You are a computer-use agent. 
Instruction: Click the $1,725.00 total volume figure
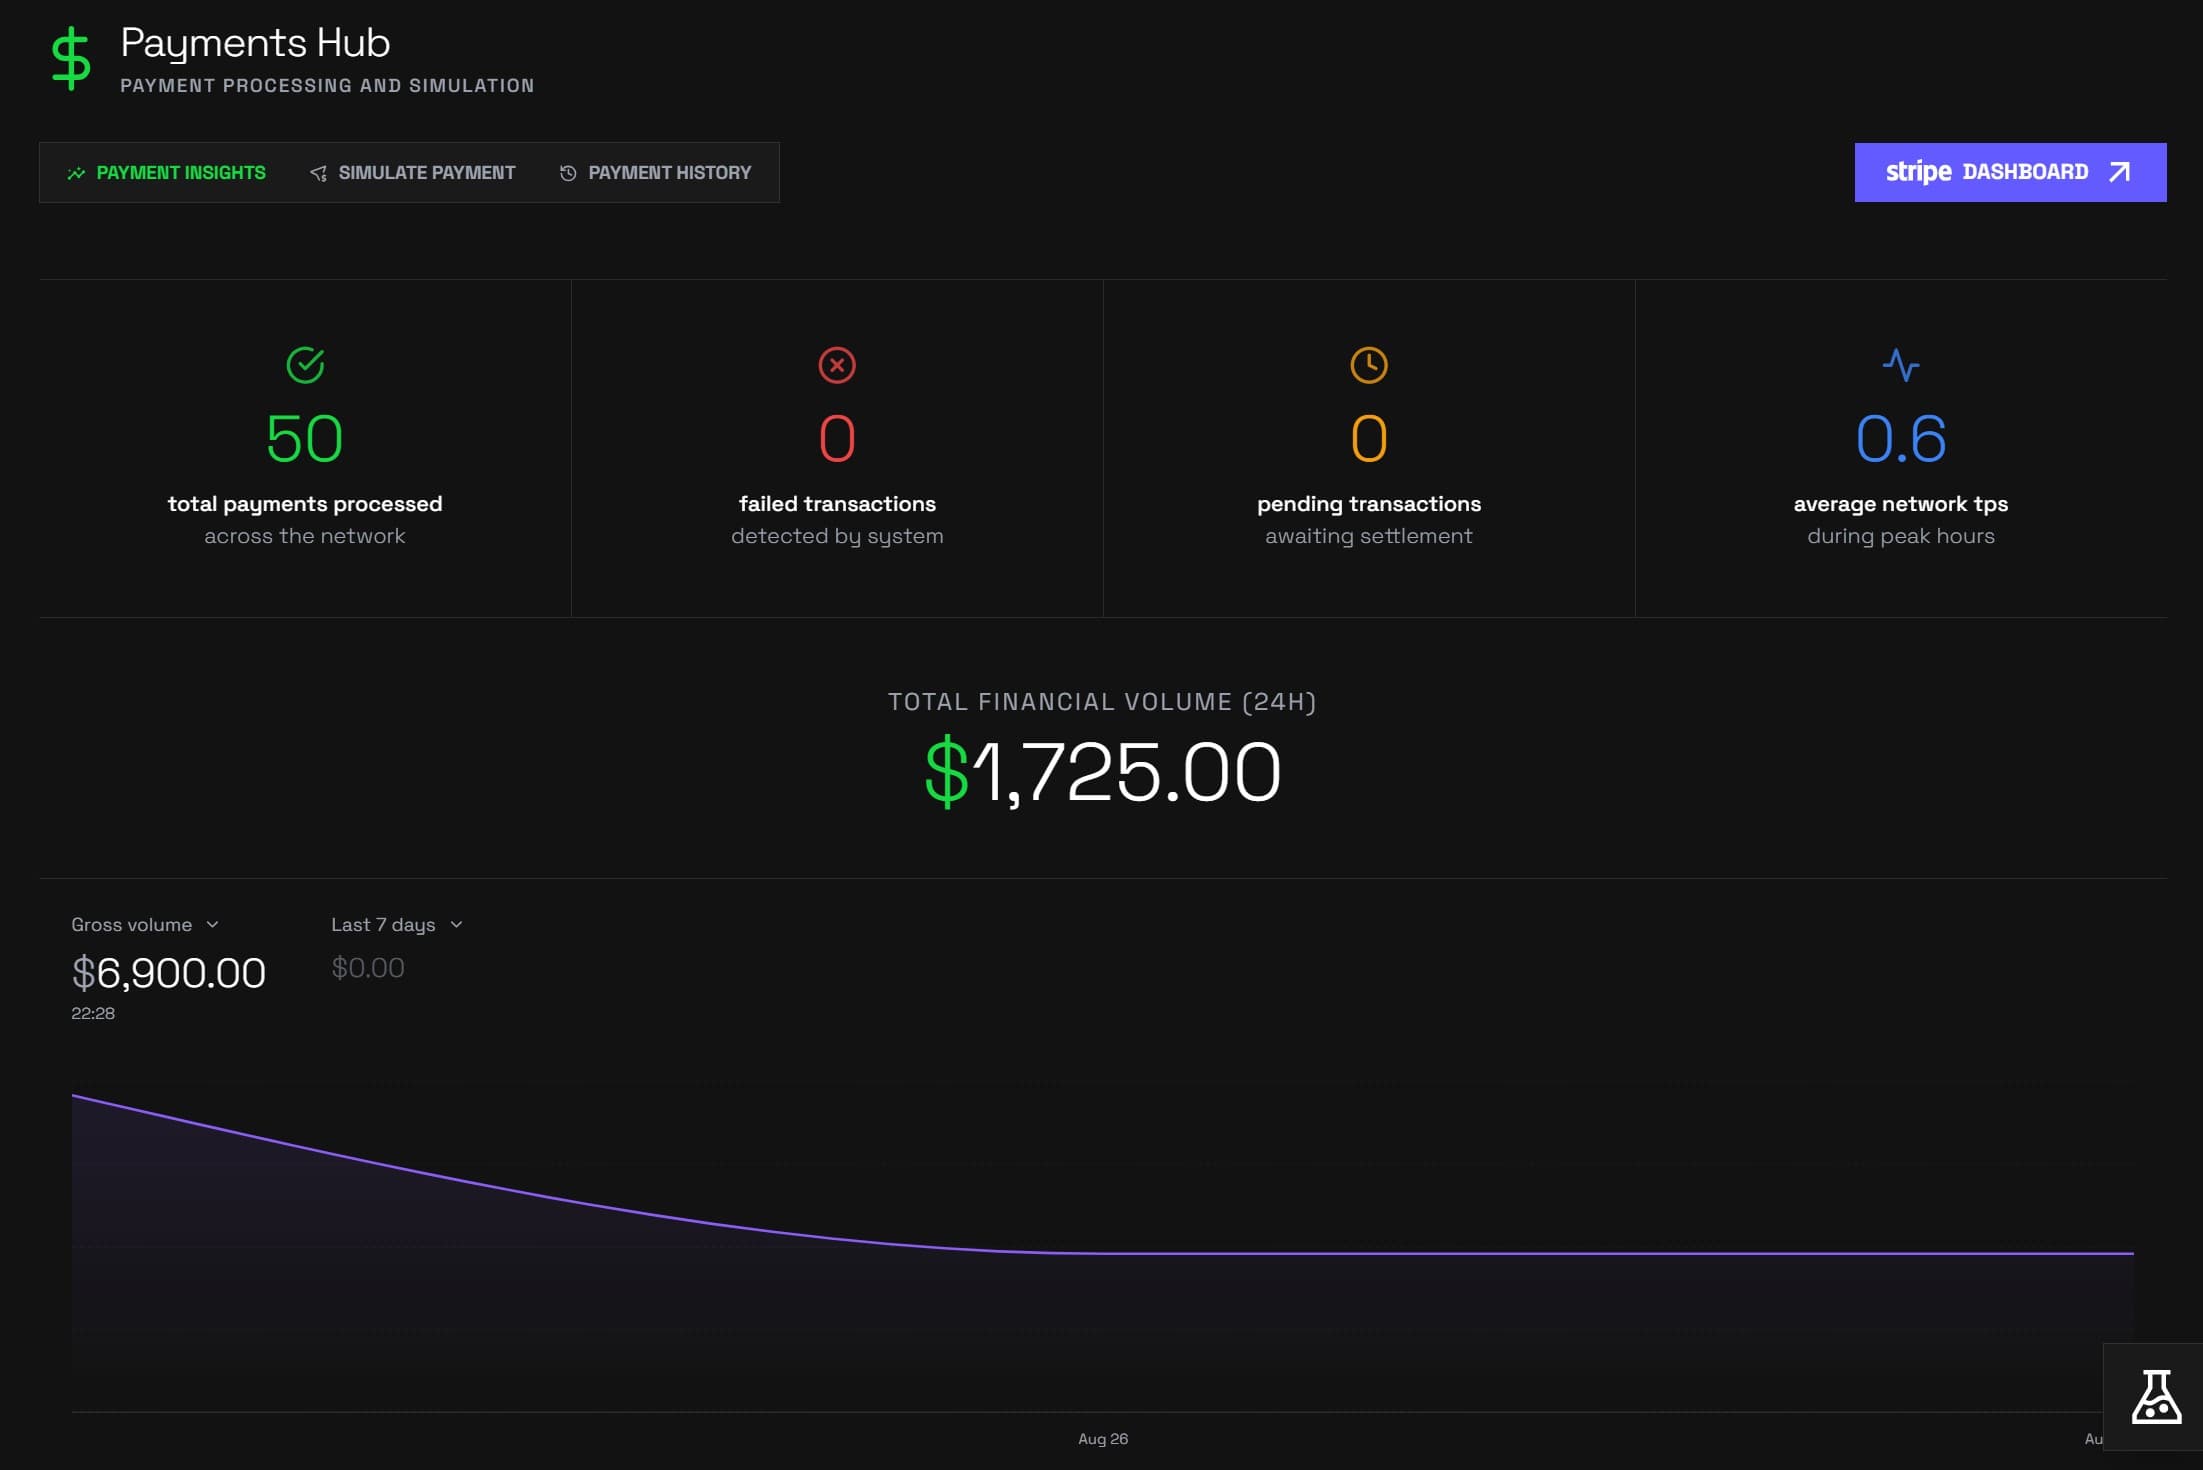point(1103,771)
